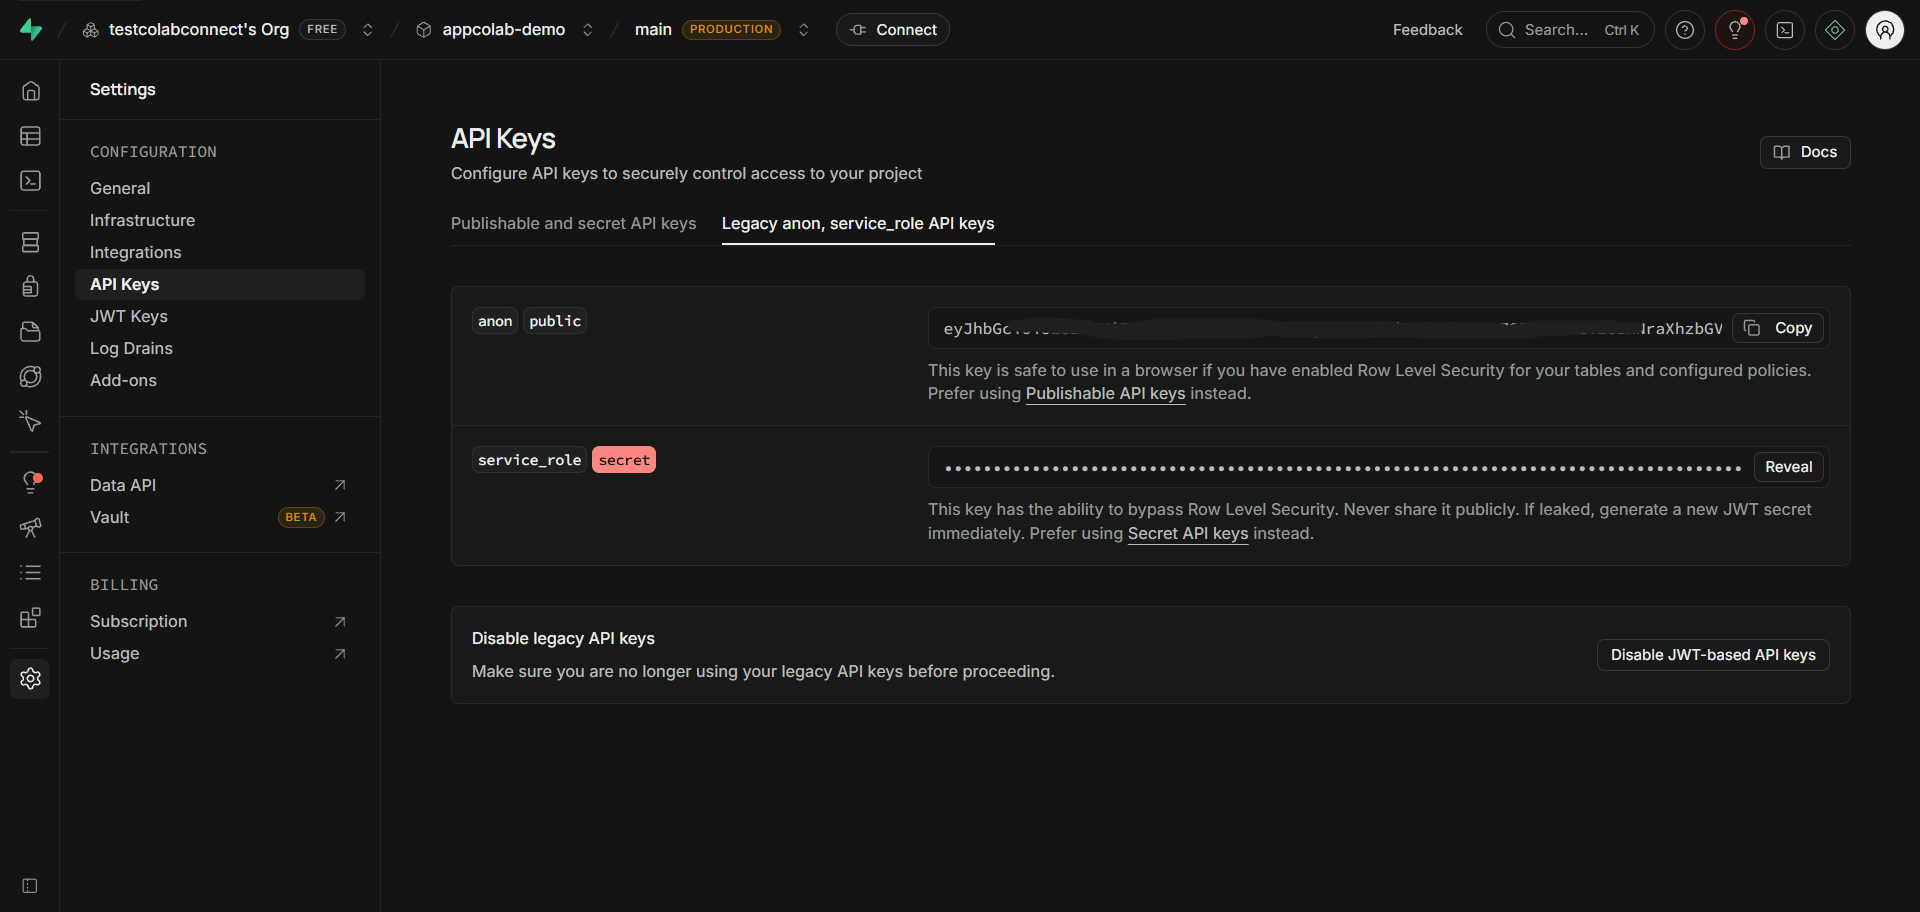Open the Integrations blocks sidebar icon
Viewport: 1920px width, 912px height.
point(31,617)
